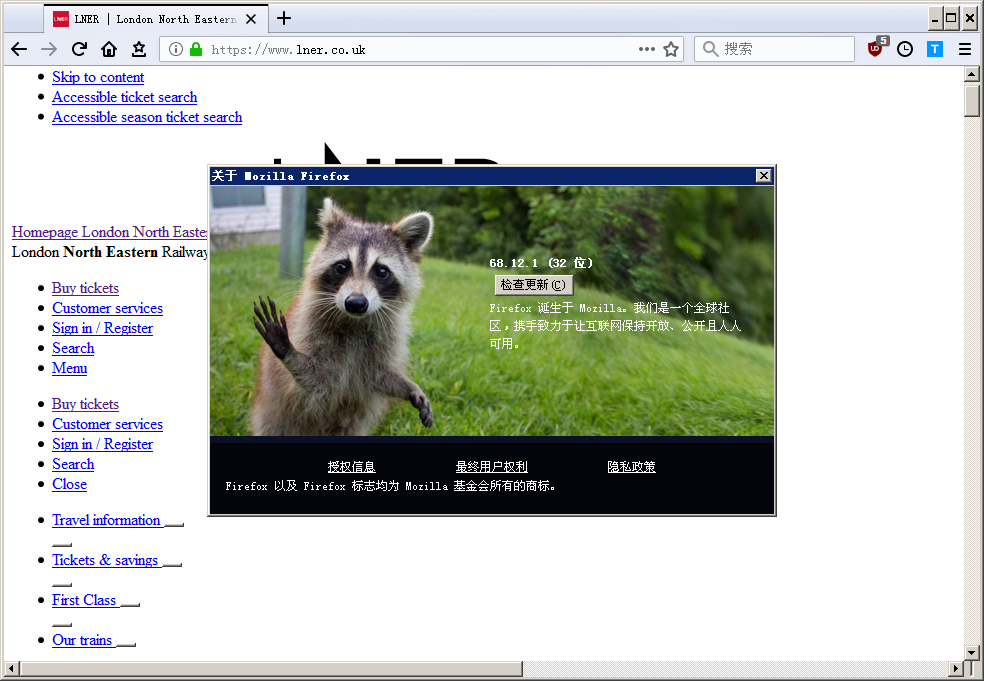Click the Firefox trademark notice text
Image resolution: width=984 pixels, height=681 pixels.
390,486
